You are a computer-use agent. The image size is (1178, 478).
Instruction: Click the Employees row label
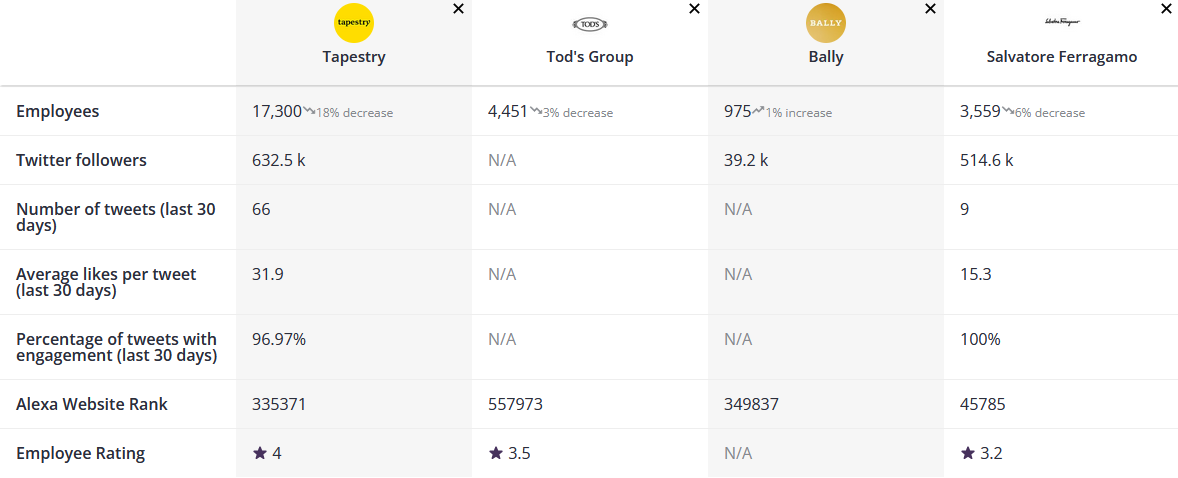(x=58, y=111)
